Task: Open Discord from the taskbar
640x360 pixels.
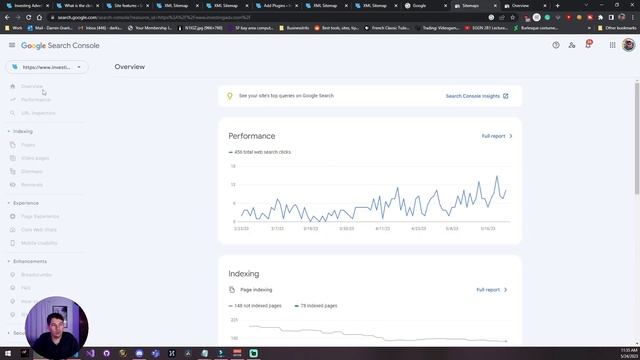Action: 139,353
